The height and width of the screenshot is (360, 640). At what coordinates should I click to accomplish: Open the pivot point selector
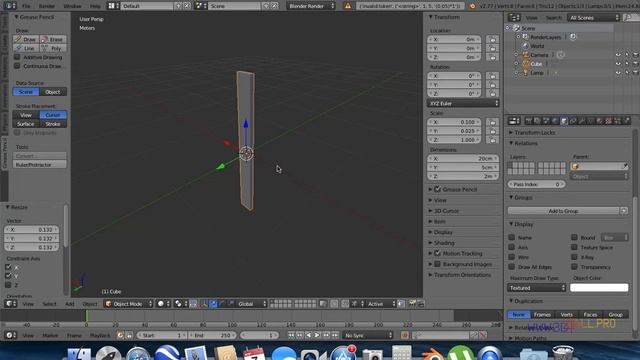point(180,304)
